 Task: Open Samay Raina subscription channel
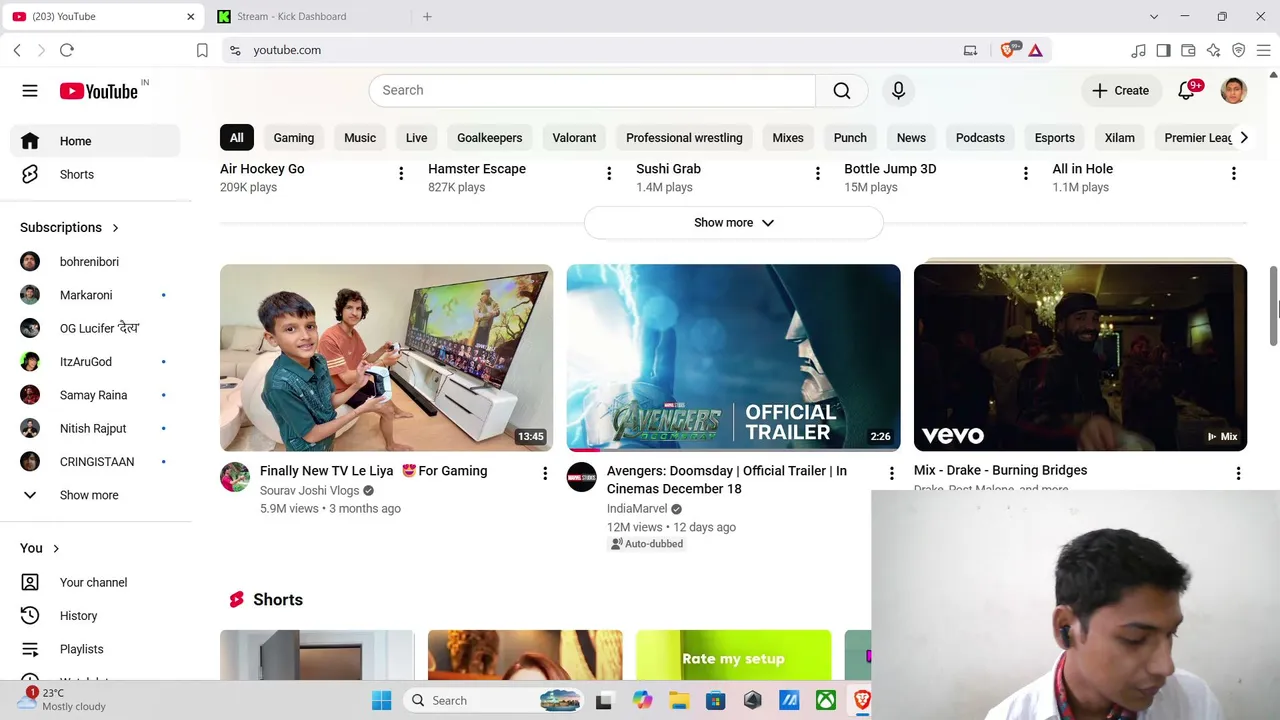coord(95,395)
